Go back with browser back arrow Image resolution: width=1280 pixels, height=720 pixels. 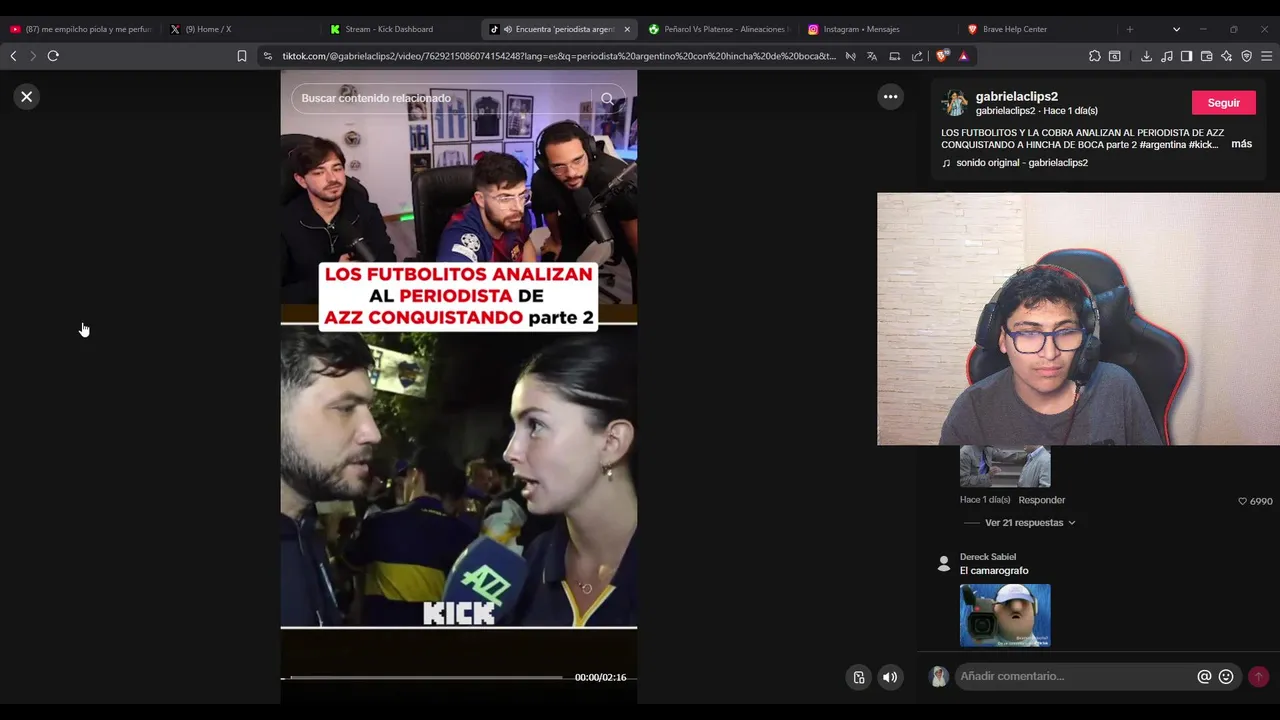click(13, 56)
